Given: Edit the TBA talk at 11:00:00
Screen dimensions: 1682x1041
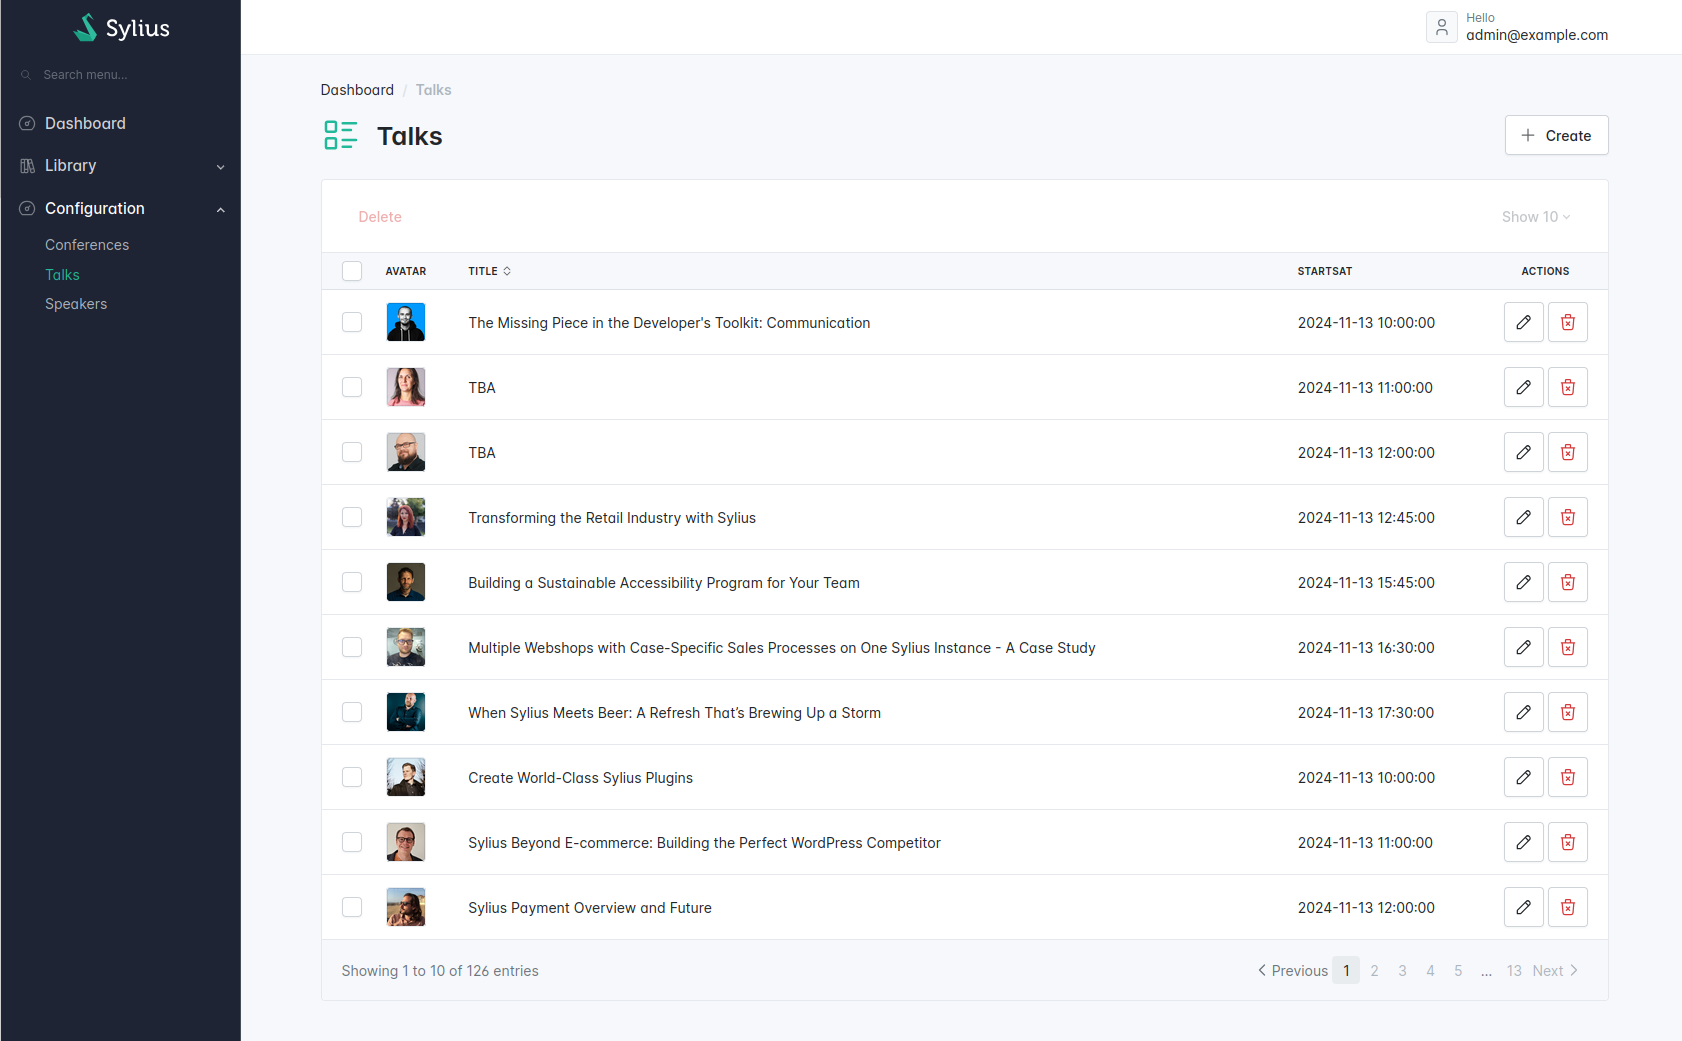Looking at the screenshot, I should [1523, 387].
